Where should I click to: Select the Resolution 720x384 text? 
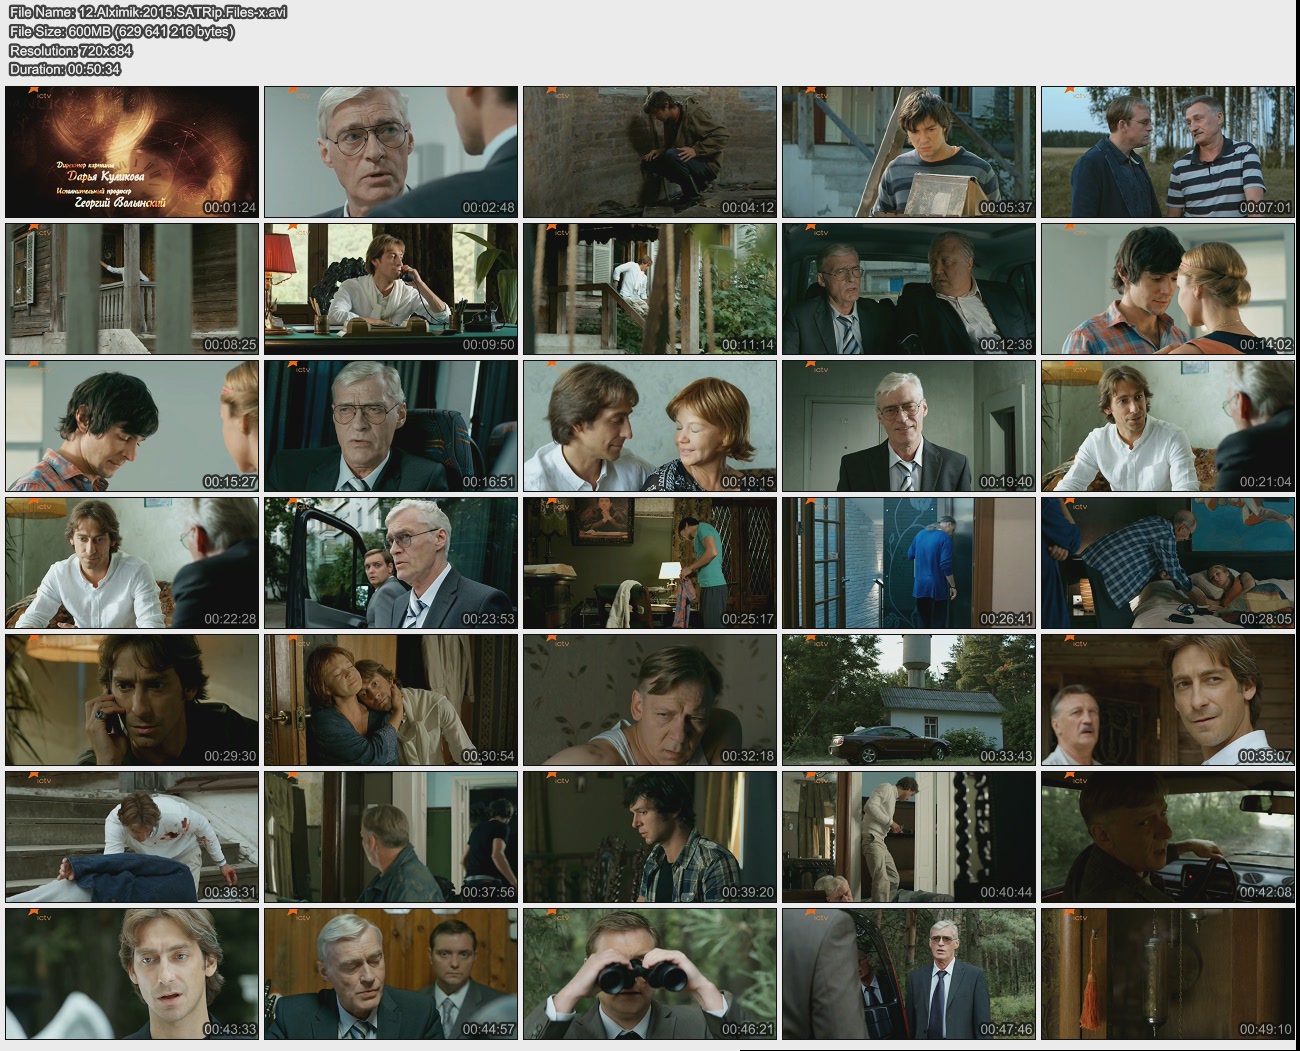[70, 51]
